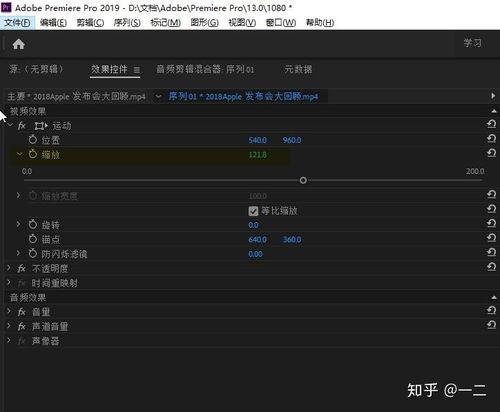The image size is (500, 412).
Task: Expand the Rotation (旋转) parameter
Action: 18,224
